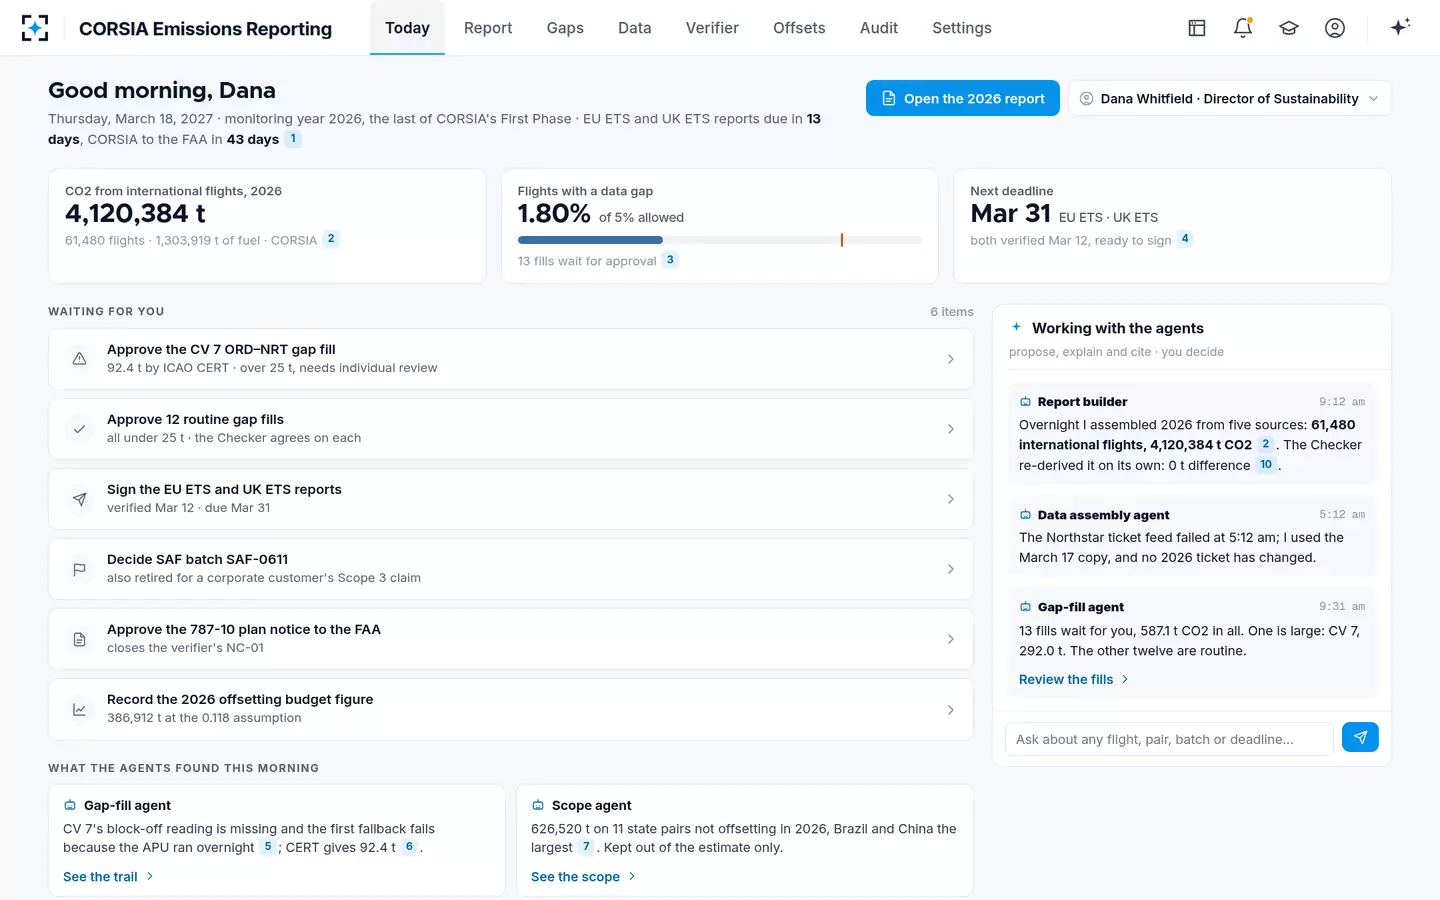Click the CORSIA app logo icon
1440x900 pixels.
pos(35,28)
